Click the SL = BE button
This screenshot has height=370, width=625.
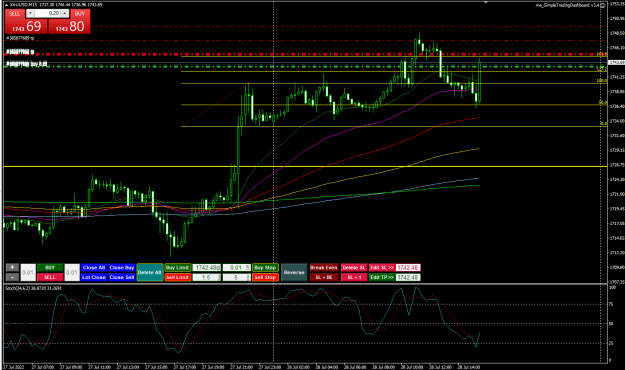[x=324, y=277]
